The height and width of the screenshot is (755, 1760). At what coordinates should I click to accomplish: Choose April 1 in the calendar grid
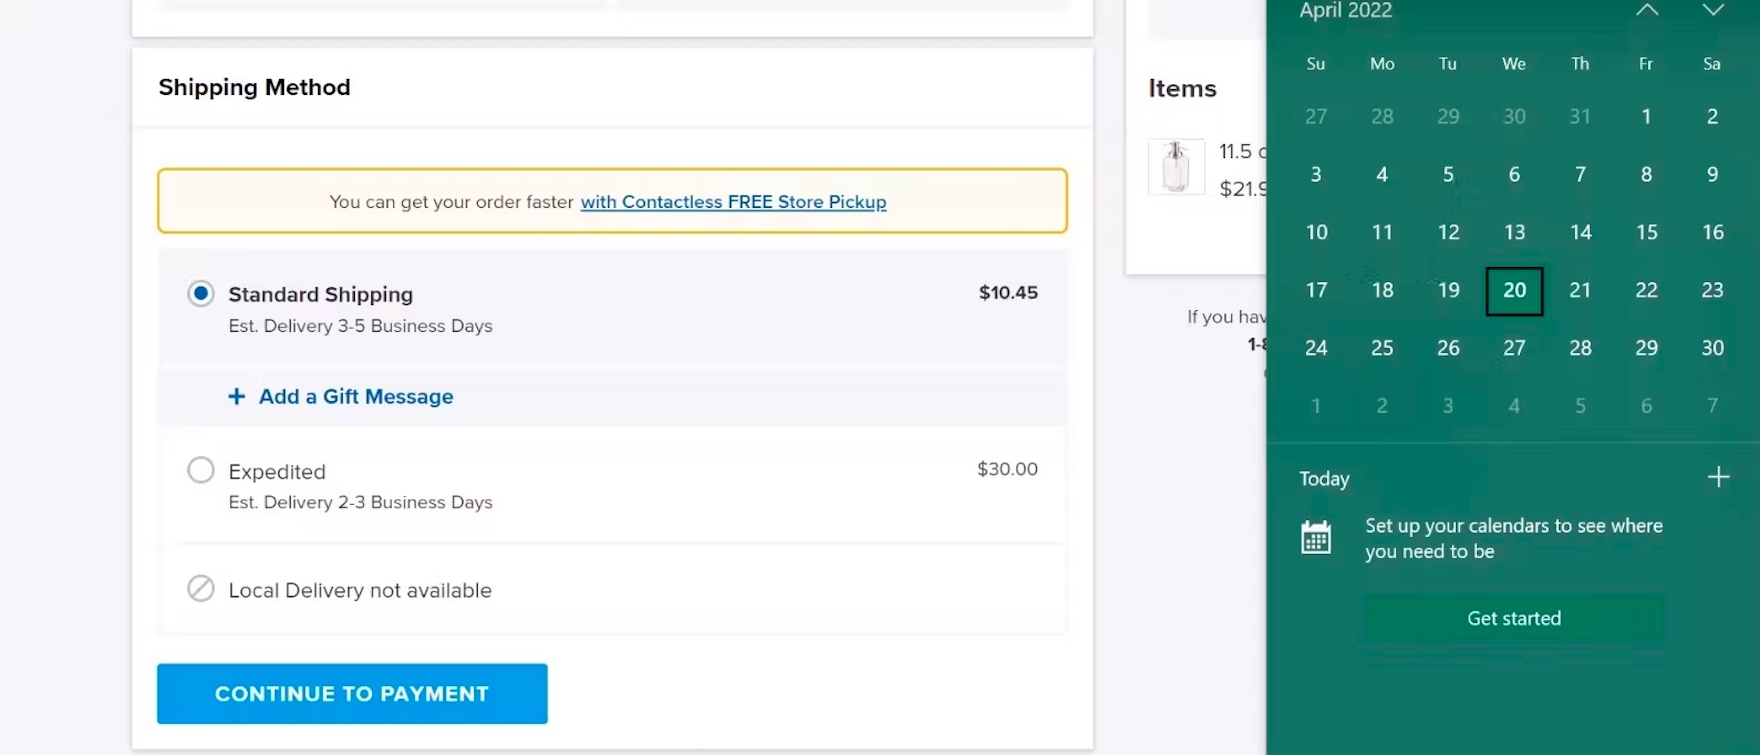(x=1646, y=116)
